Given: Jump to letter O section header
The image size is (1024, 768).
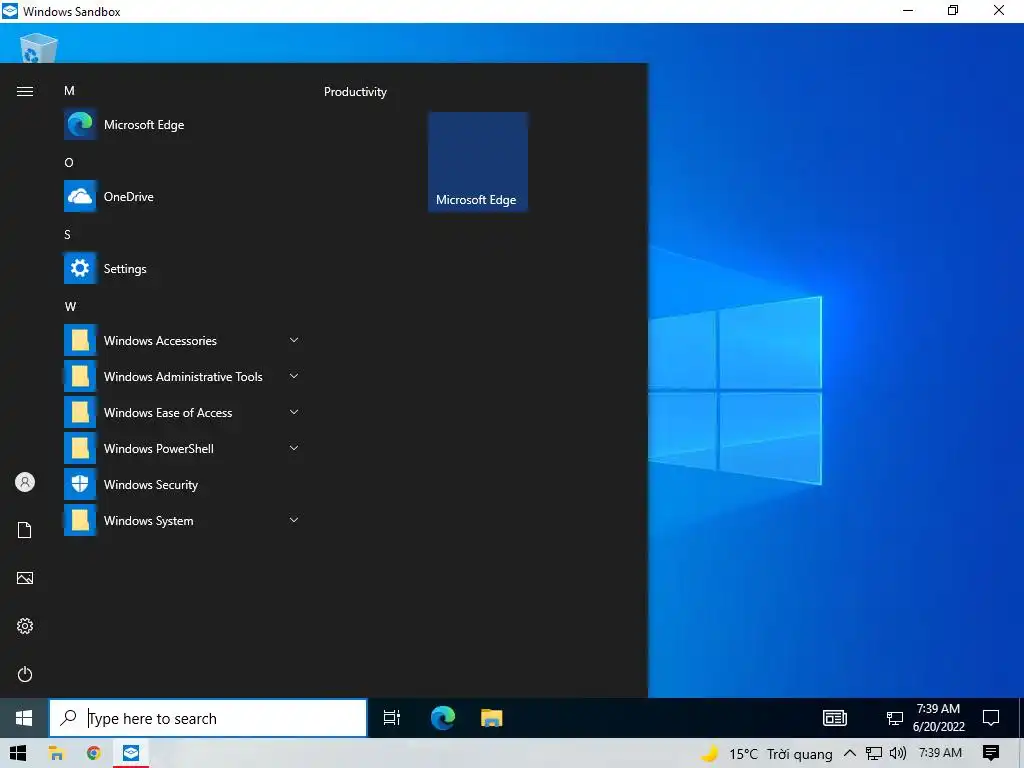Looking at the screenshot, I should (x=69, y=163).
